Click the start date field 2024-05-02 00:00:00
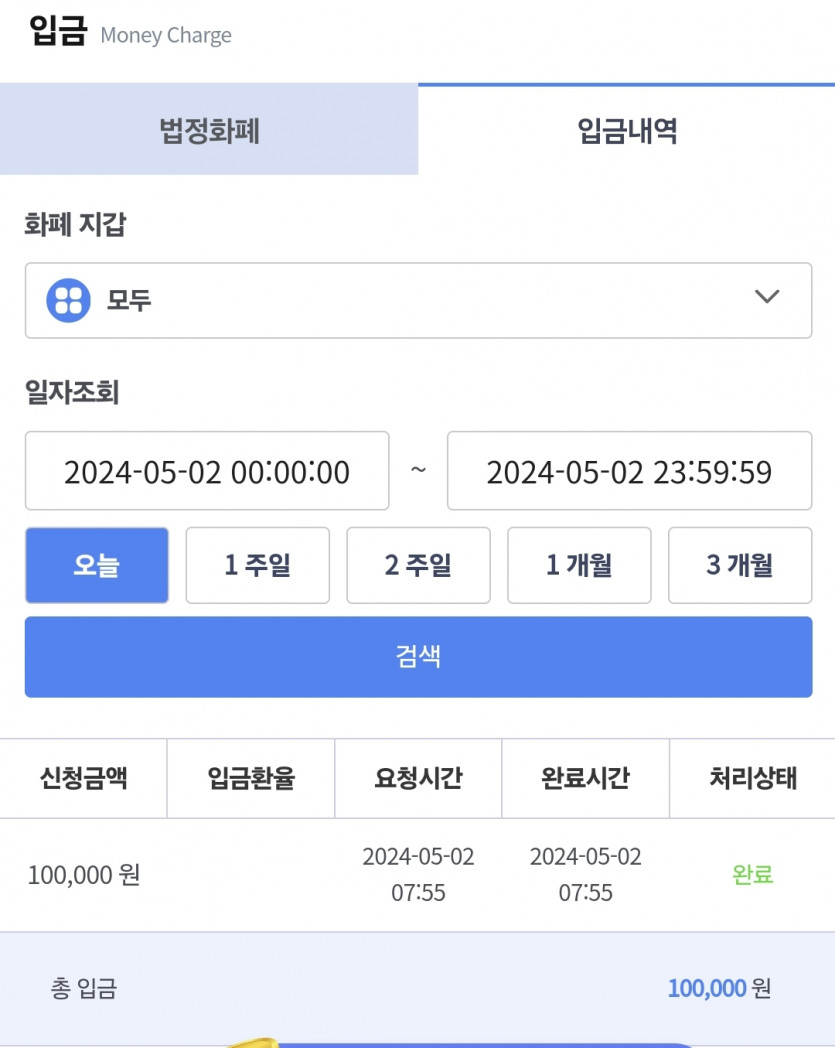Image resolution: width=835 pixels, height=1048 pixels. pyautogui.click(x=207, y=471)
